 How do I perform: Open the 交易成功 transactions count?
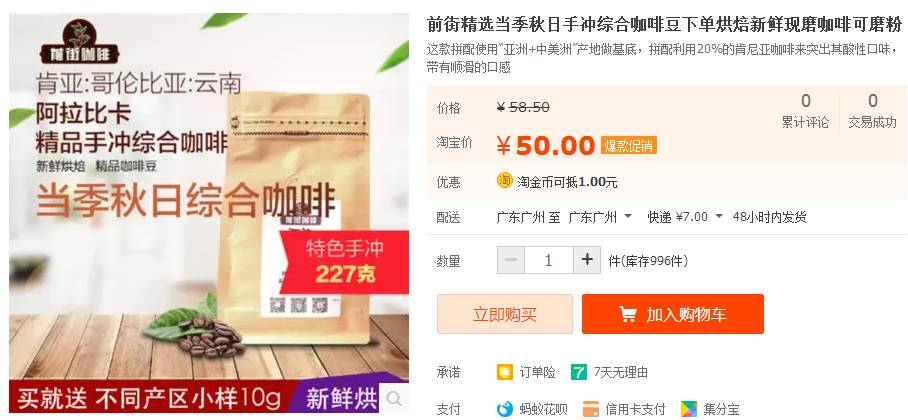click(x=873, y=111)
